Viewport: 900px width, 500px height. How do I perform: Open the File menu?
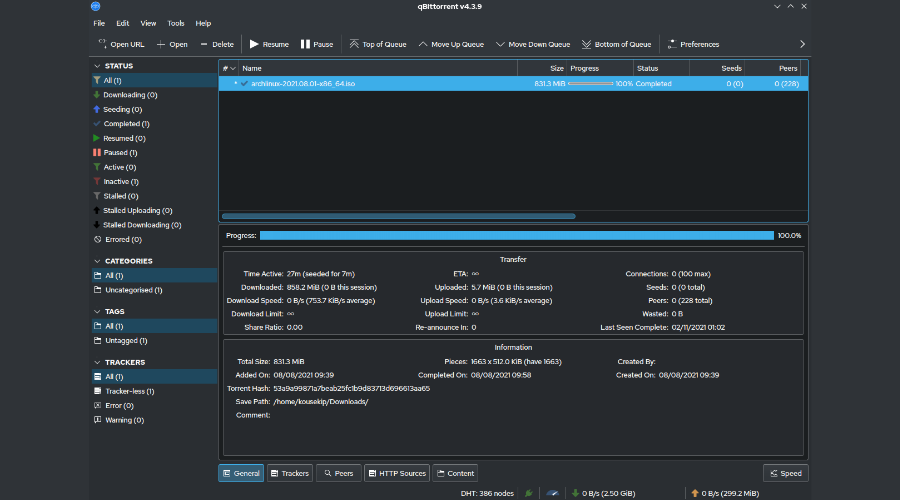click(99, 24)
